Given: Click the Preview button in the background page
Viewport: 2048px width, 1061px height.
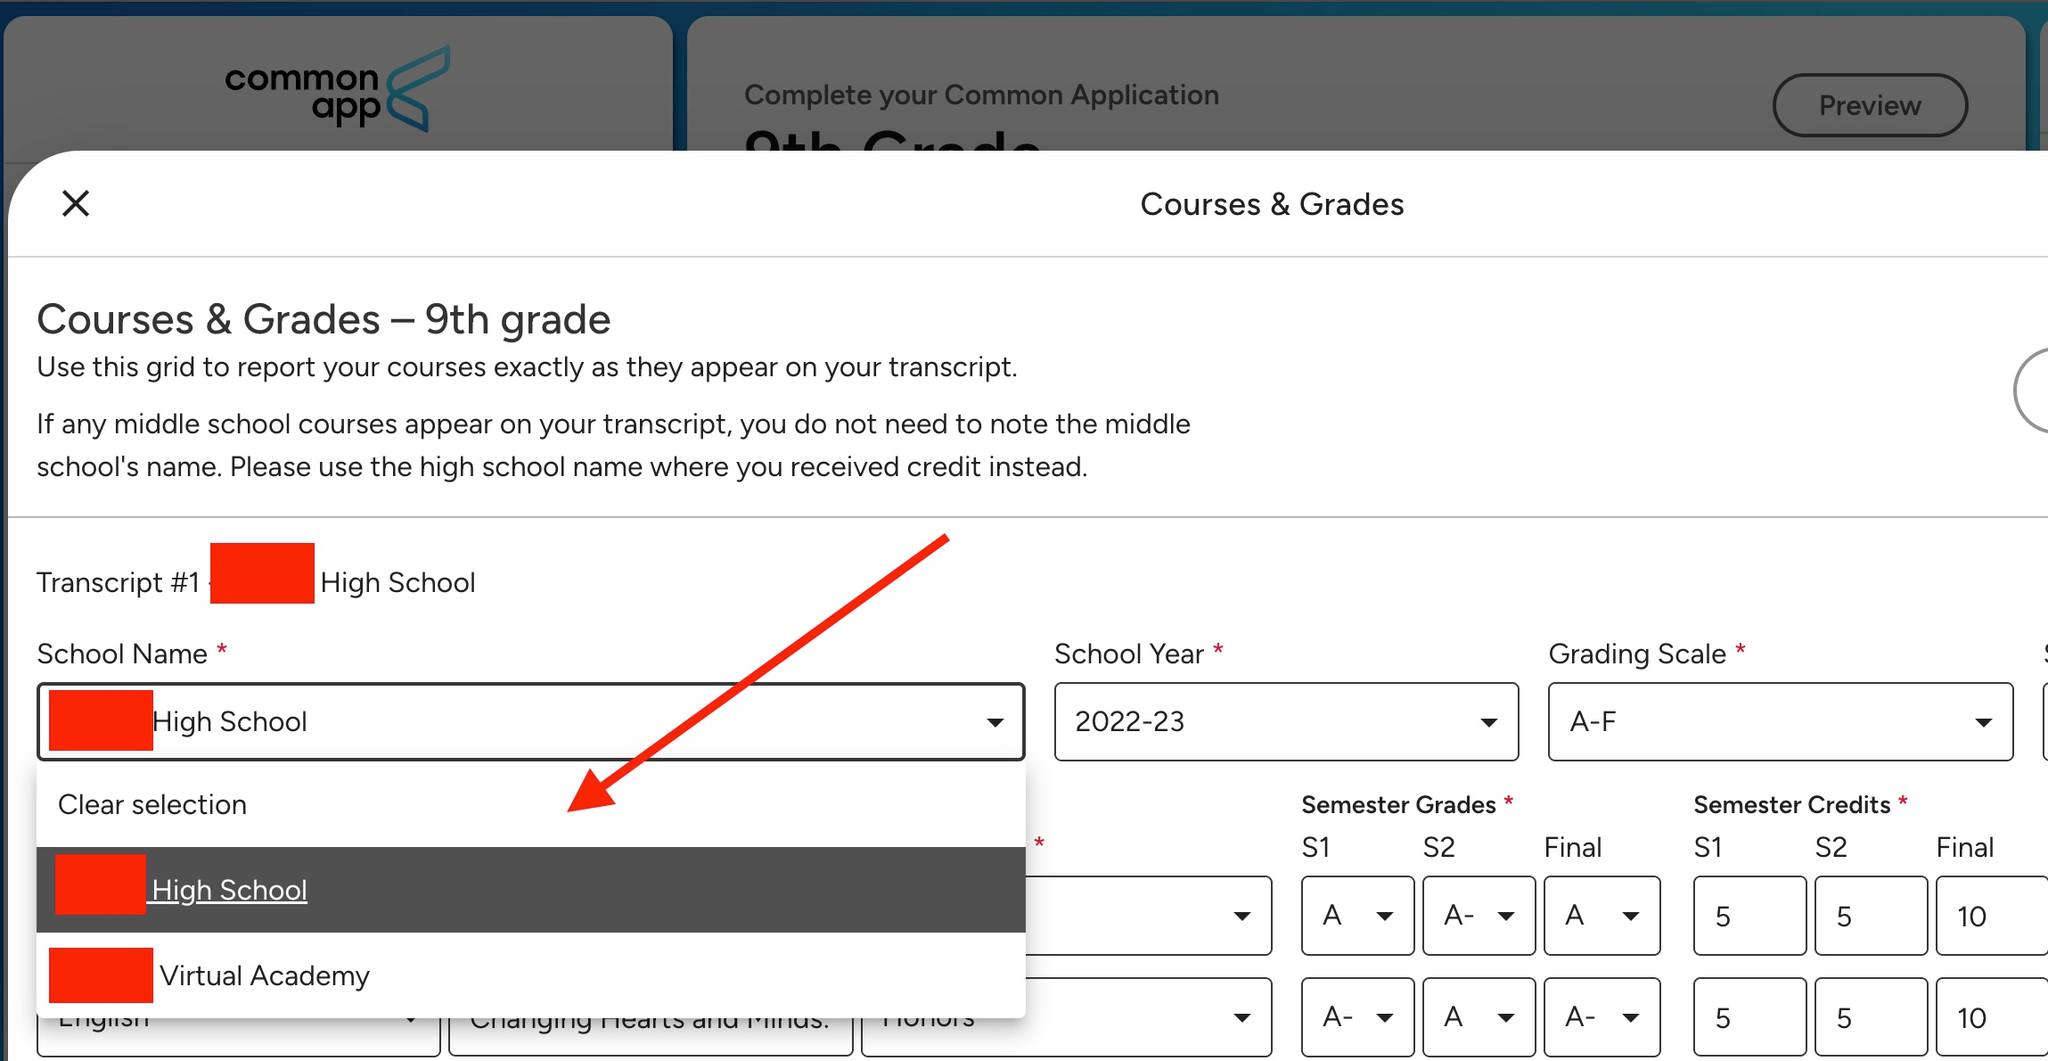Looking at the screenshot, I should click(x=1870, y=105).
